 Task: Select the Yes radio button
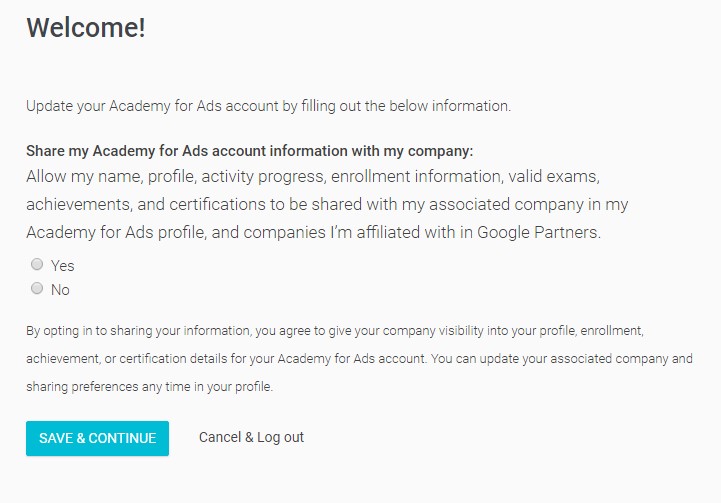point(37,265)
